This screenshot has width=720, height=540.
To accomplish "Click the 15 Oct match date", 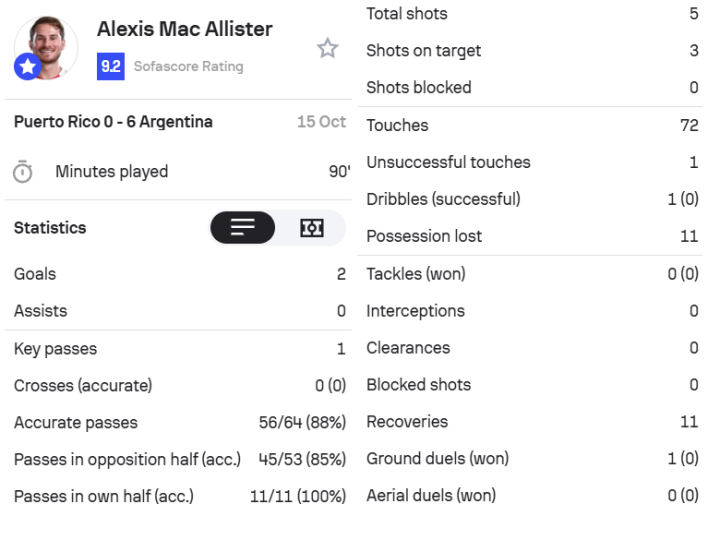I will (321, 122).
